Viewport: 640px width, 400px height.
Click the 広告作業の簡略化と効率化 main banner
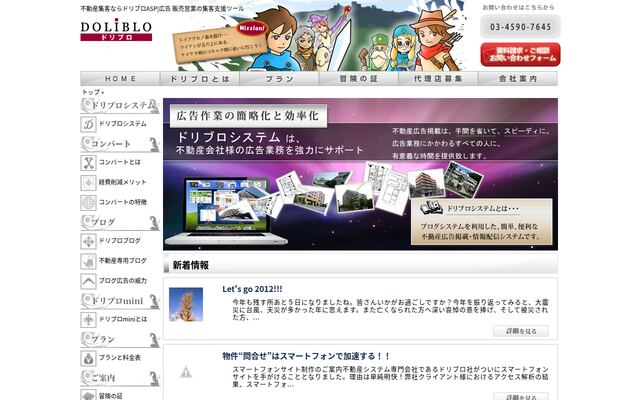(x=360, y=174)
